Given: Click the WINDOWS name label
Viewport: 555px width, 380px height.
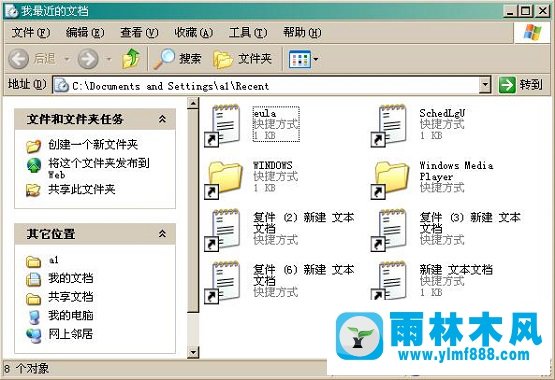Looking at the screenshot, I should [273, 165].
